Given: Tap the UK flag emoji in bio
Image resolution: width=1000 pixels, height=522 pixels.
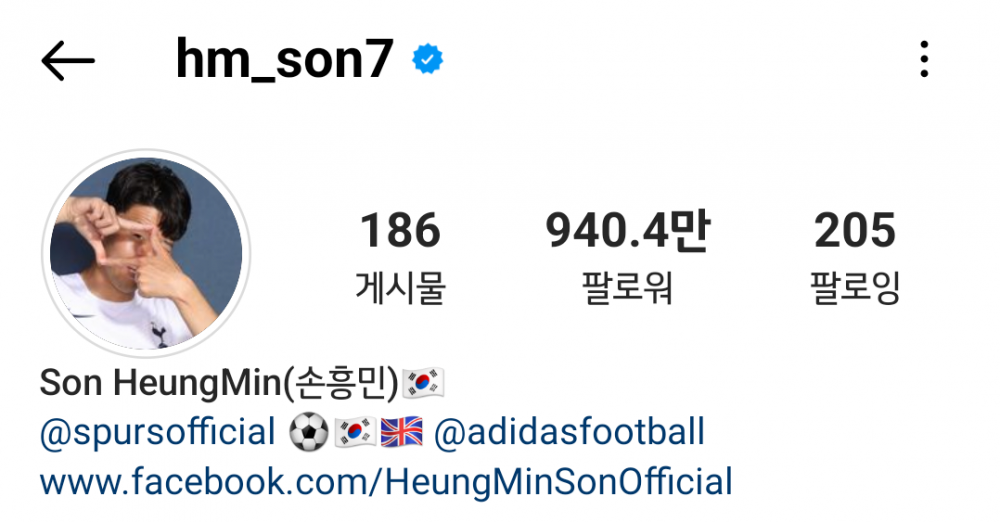Looking at the screenshot, I should pos(401,432).
